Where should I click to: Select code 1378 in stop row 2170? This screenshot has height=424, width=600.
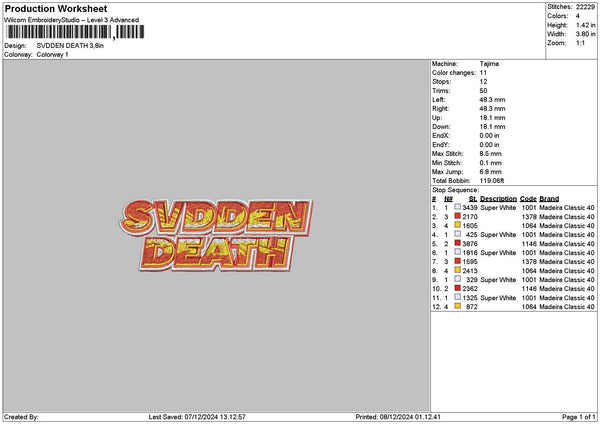tap(529, 217)
